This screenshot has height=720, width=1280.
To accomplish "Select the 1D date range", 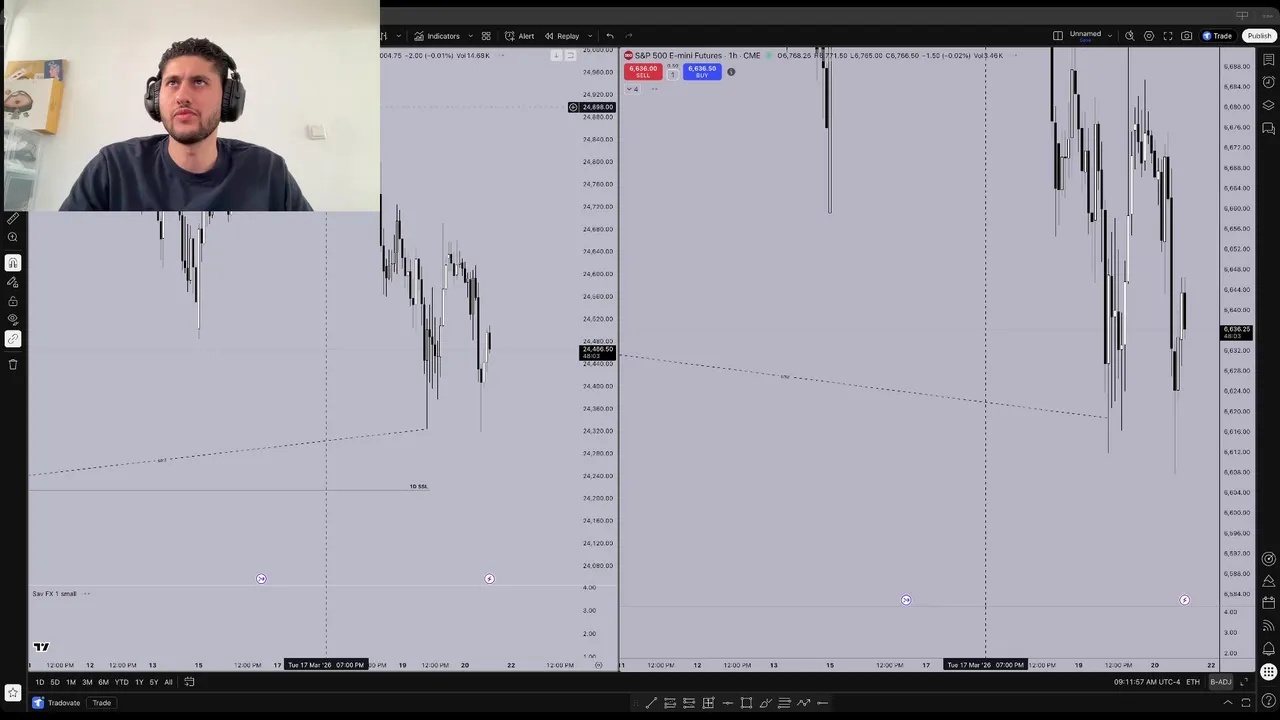I will [39, 682].
